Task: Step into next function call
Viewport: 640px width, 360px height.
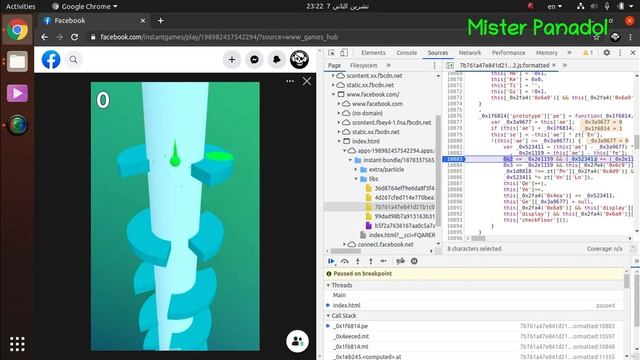Action: click(x=358, y=261)
